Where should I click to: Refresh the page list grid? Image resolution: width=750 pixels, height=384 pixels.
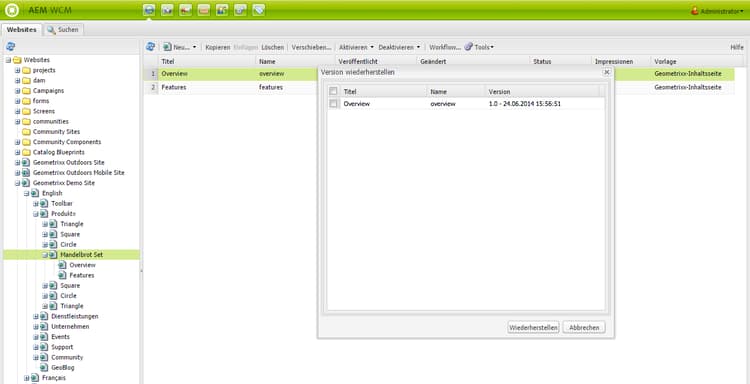click(150, 46)
